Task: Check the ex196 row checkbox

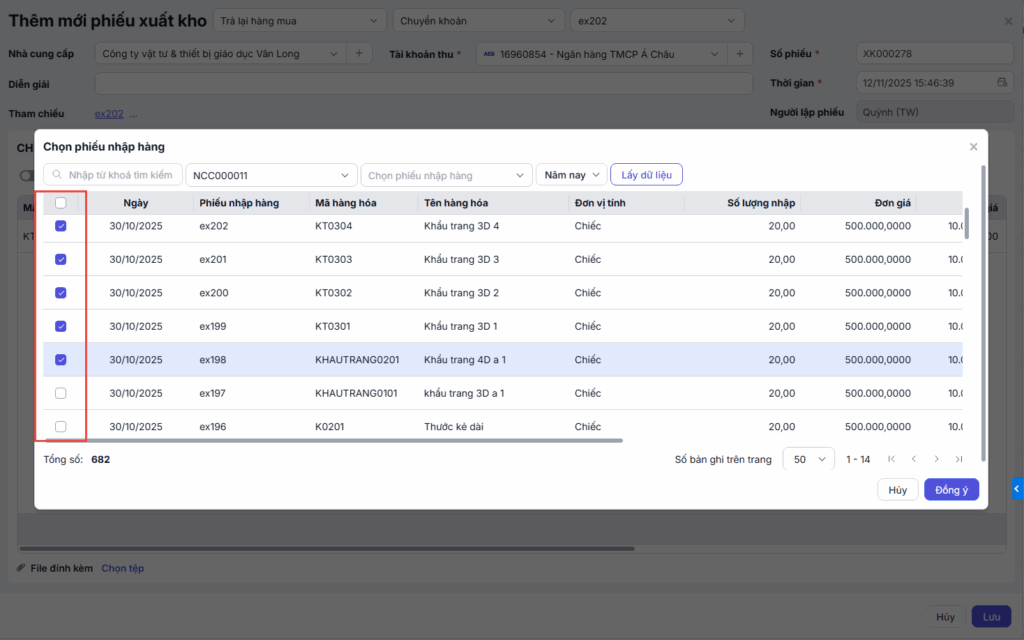Action: (x=61, y=427)
